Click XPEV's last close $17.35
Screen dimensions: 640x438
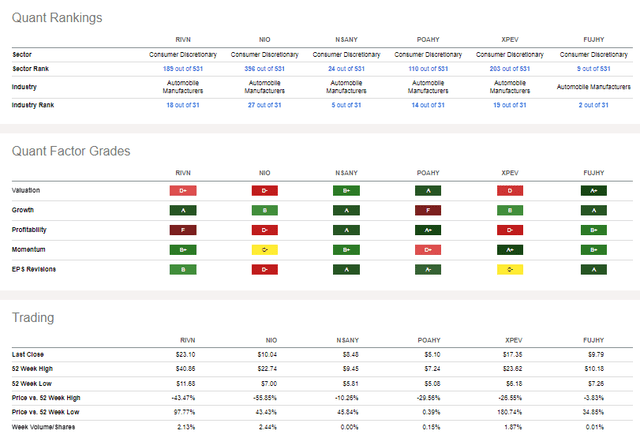point(512,354)
